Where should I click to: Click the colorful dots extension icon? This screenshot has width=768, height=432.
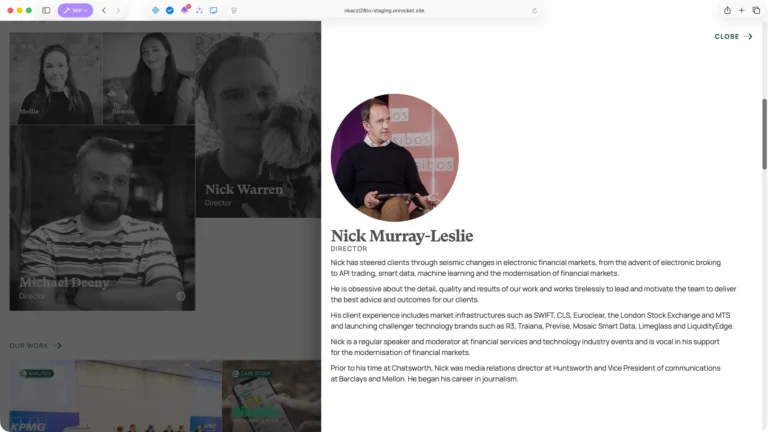coord(199,10)
